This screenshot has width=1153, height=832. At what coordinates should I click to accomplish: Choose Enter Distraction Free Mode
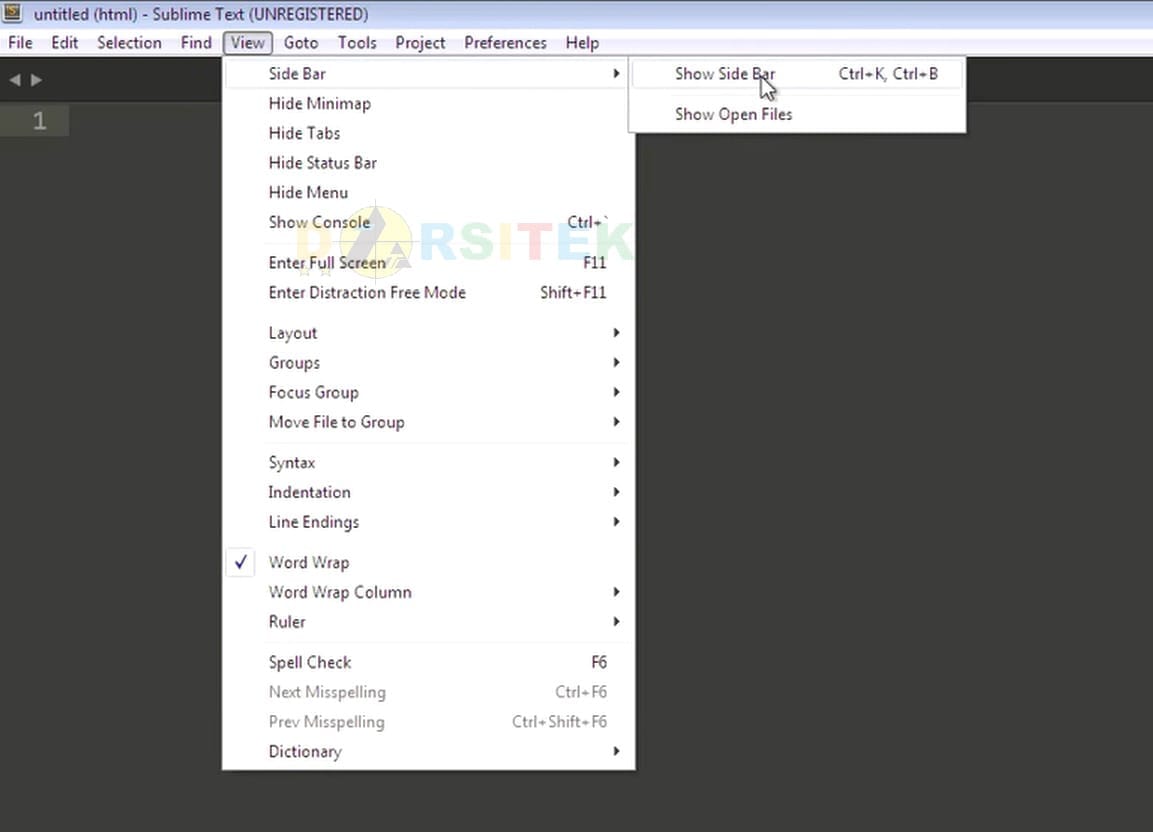(429, 292)
